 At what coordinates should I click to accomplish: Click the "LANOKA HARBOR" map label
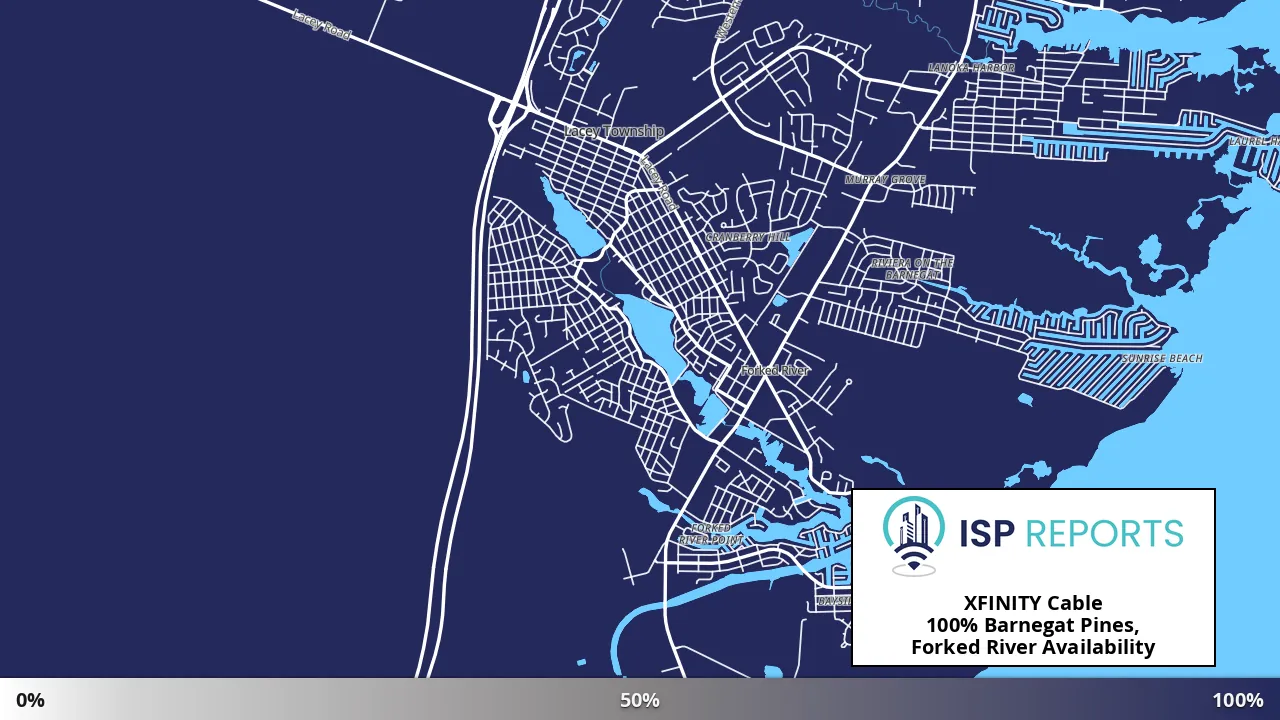tap(971, 68)
